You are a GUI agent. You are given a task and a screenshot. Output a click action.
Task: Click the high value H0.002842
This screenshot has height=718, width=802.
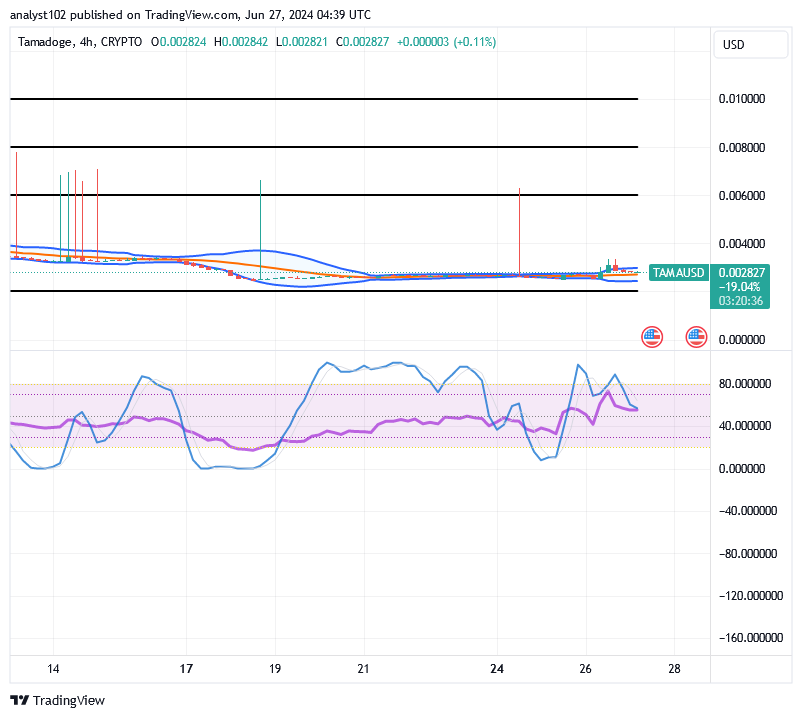tap(241, 42)
